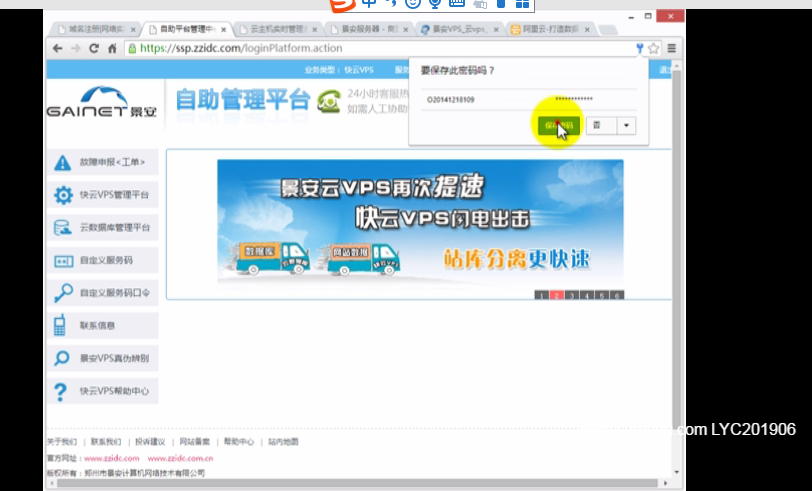Click the green HTTPS padlock icon
Screen dimensions: 812x491
132,48
